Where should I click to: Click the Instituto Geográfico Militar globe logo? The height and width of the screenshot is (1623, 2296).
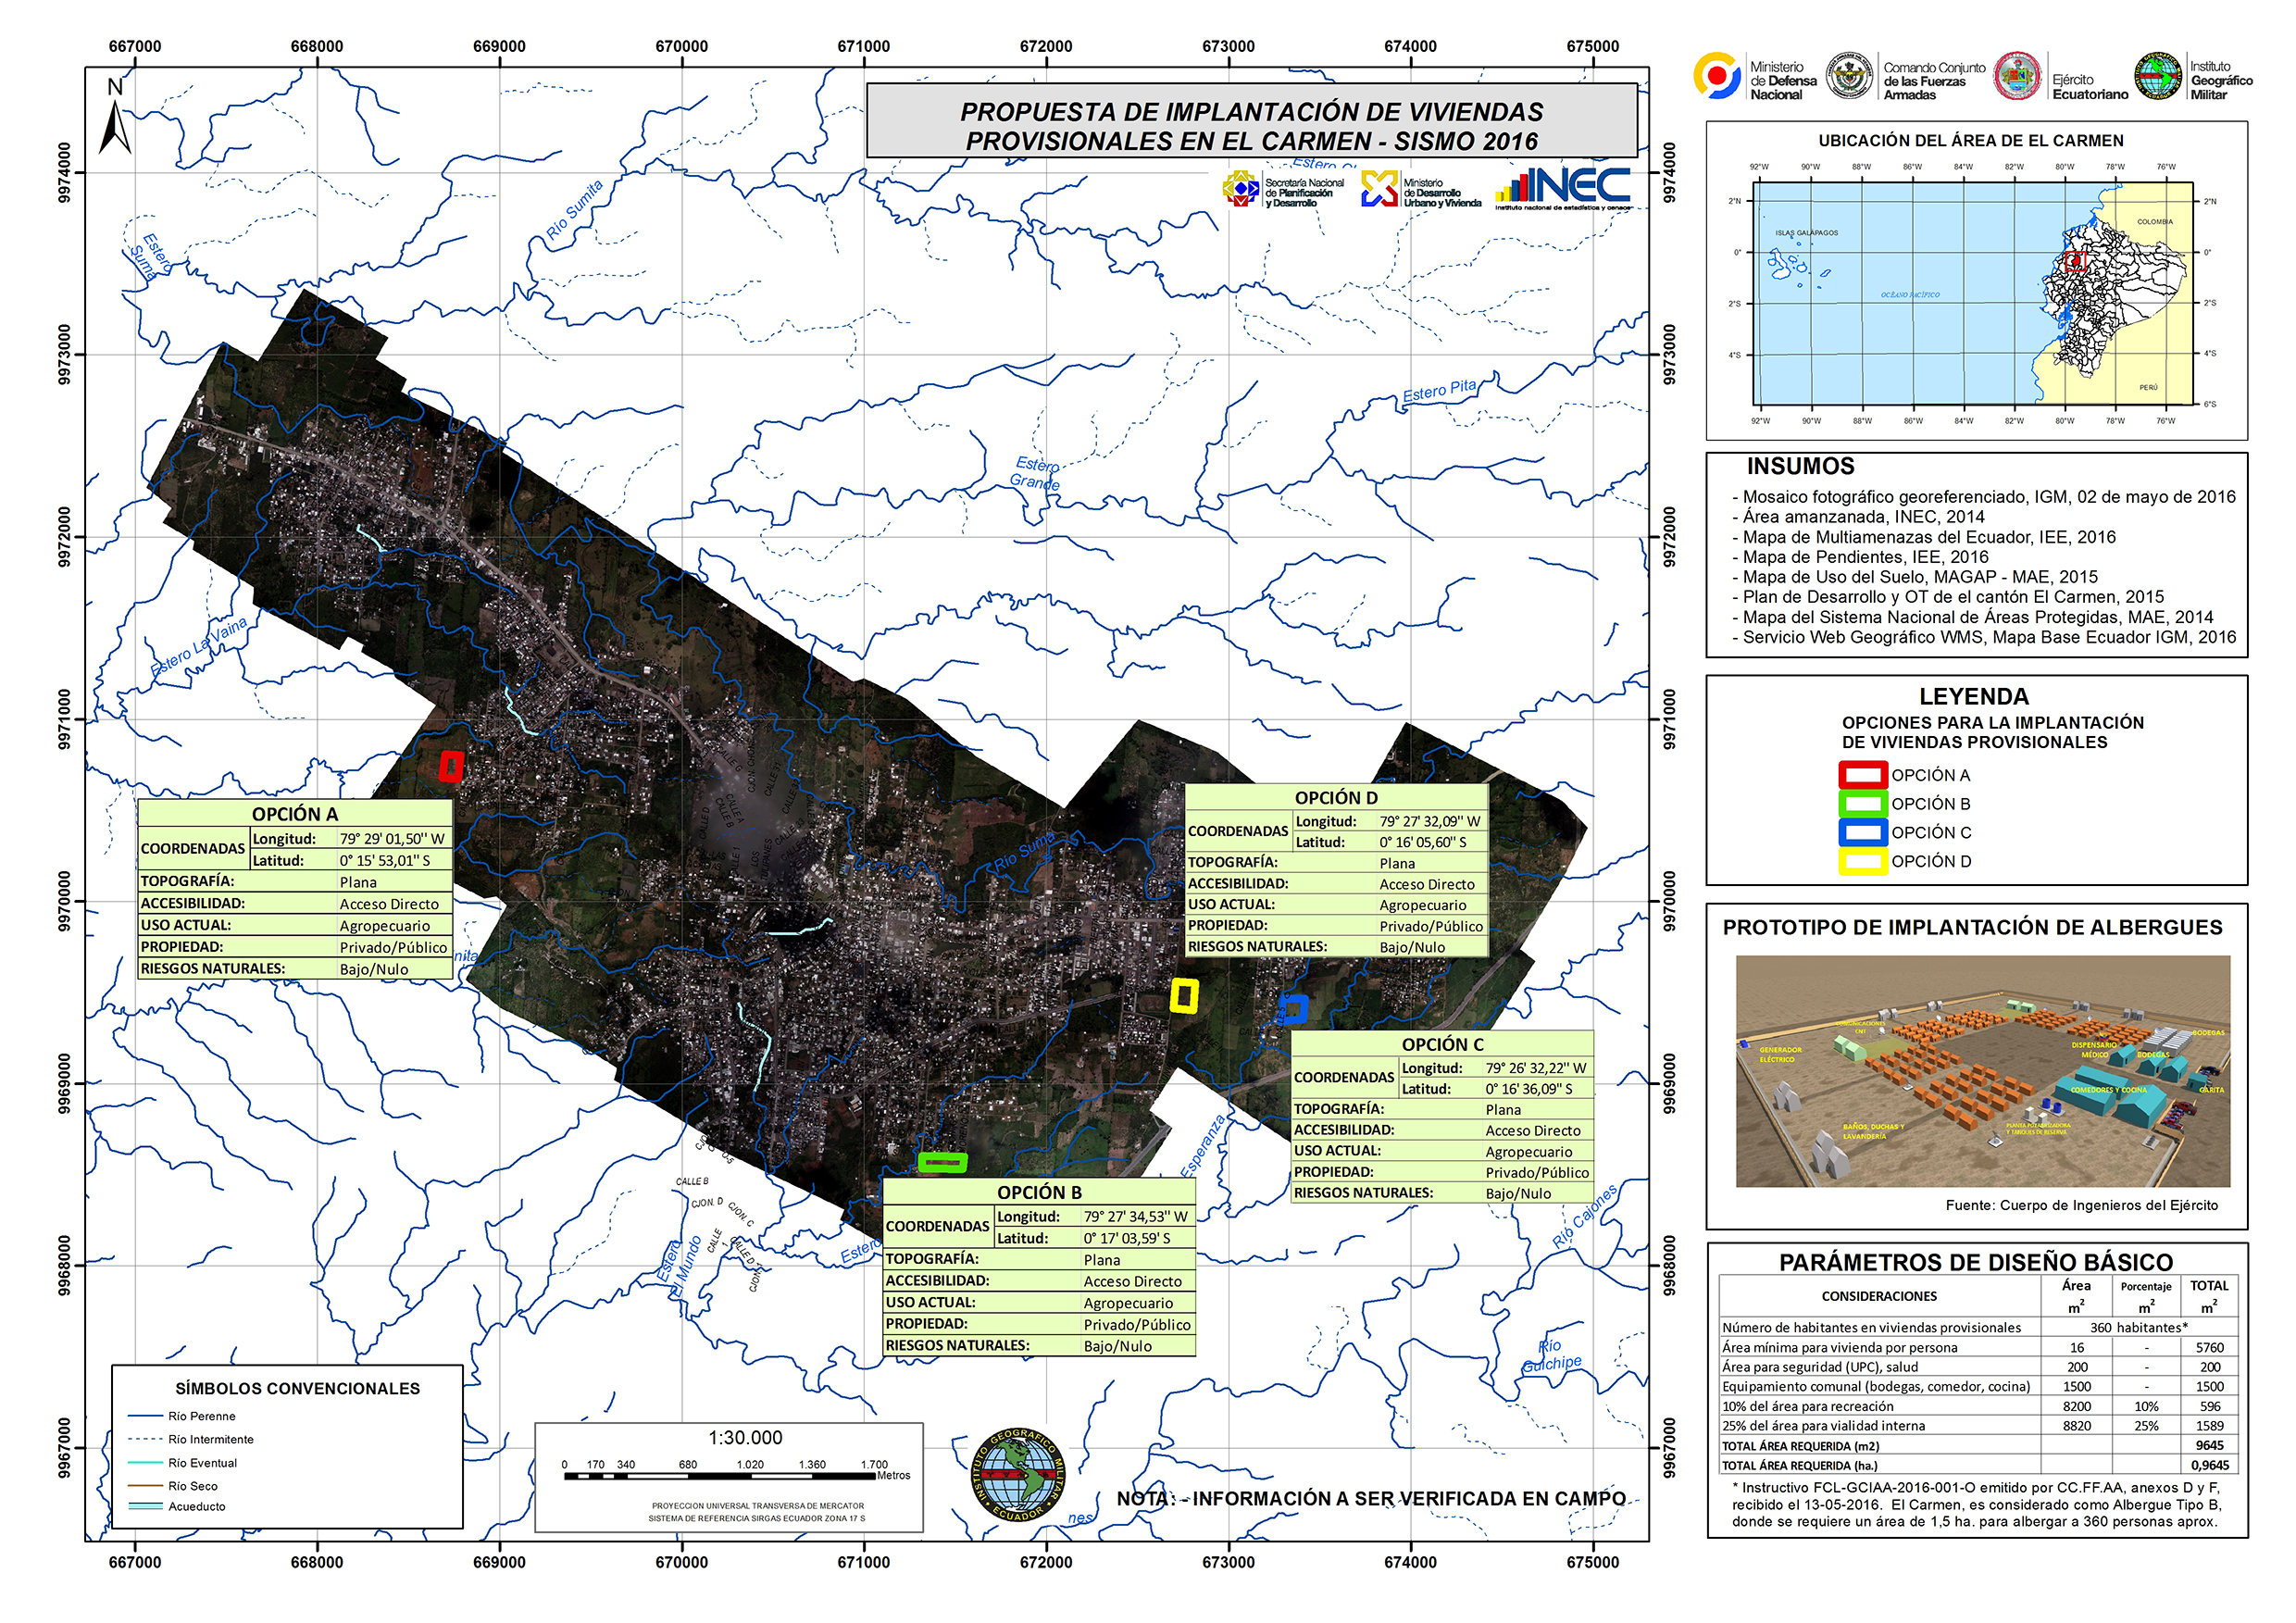(x=2159, y=76)
